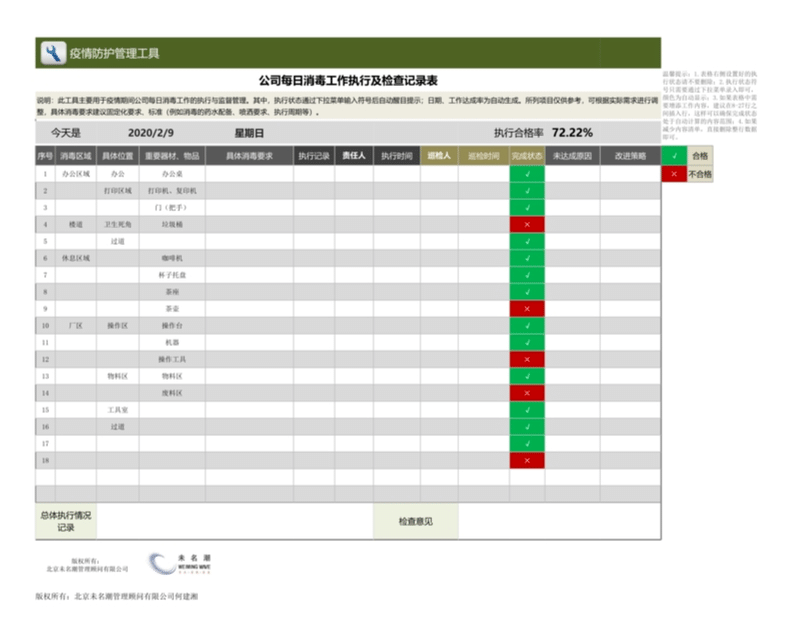Viewport: 800px width, 618px height.
Task: Select the 完成状态 column header
Action: (527, 156)
